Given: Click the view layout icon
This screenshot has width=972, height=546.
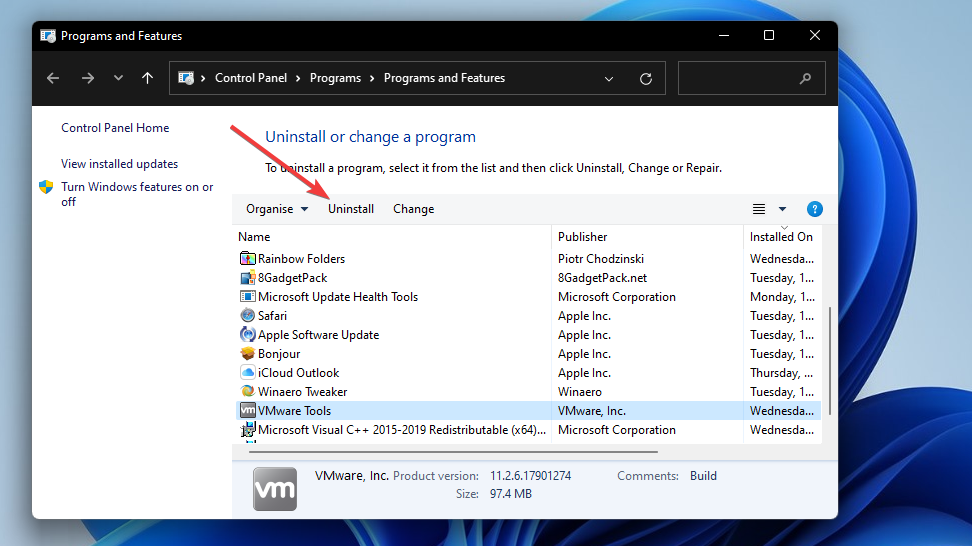Looking at the screenshot, I should pyautogui.click(x=759, y=209).
